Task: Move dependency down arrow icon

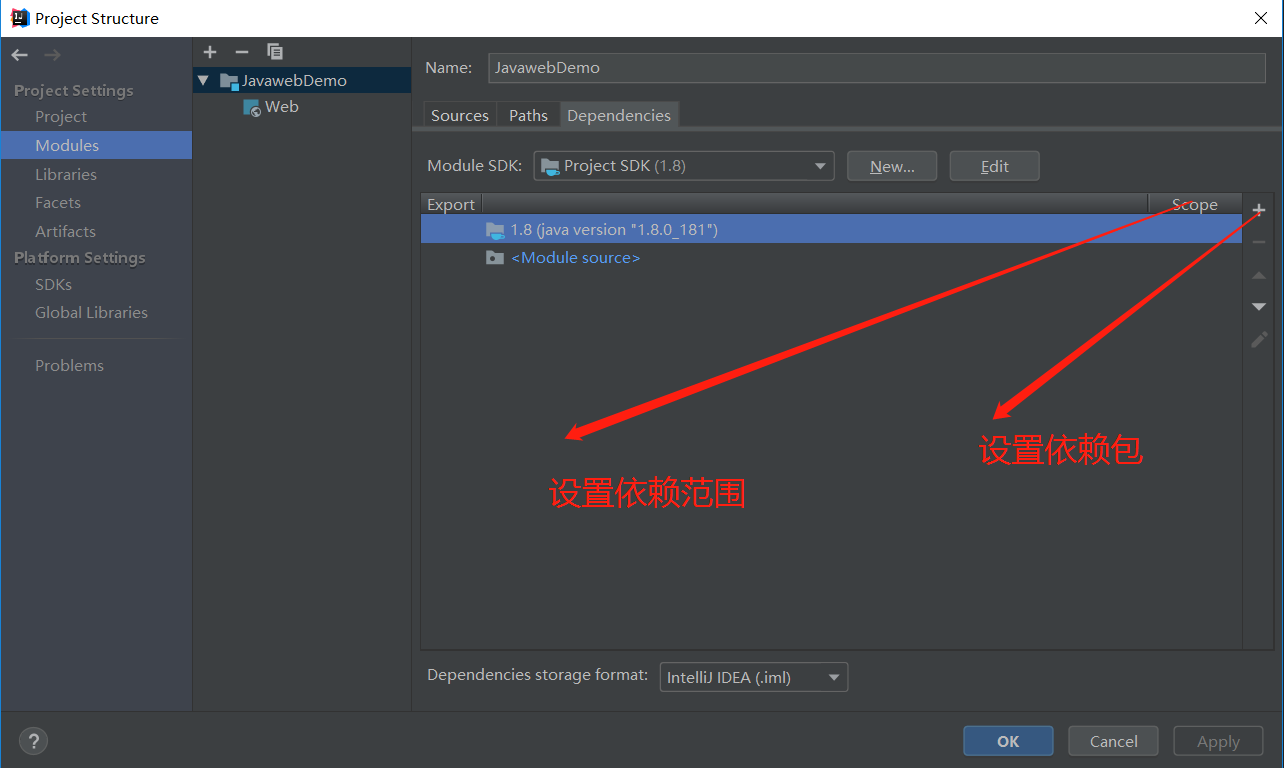Action: click(x=1259, y=307)
